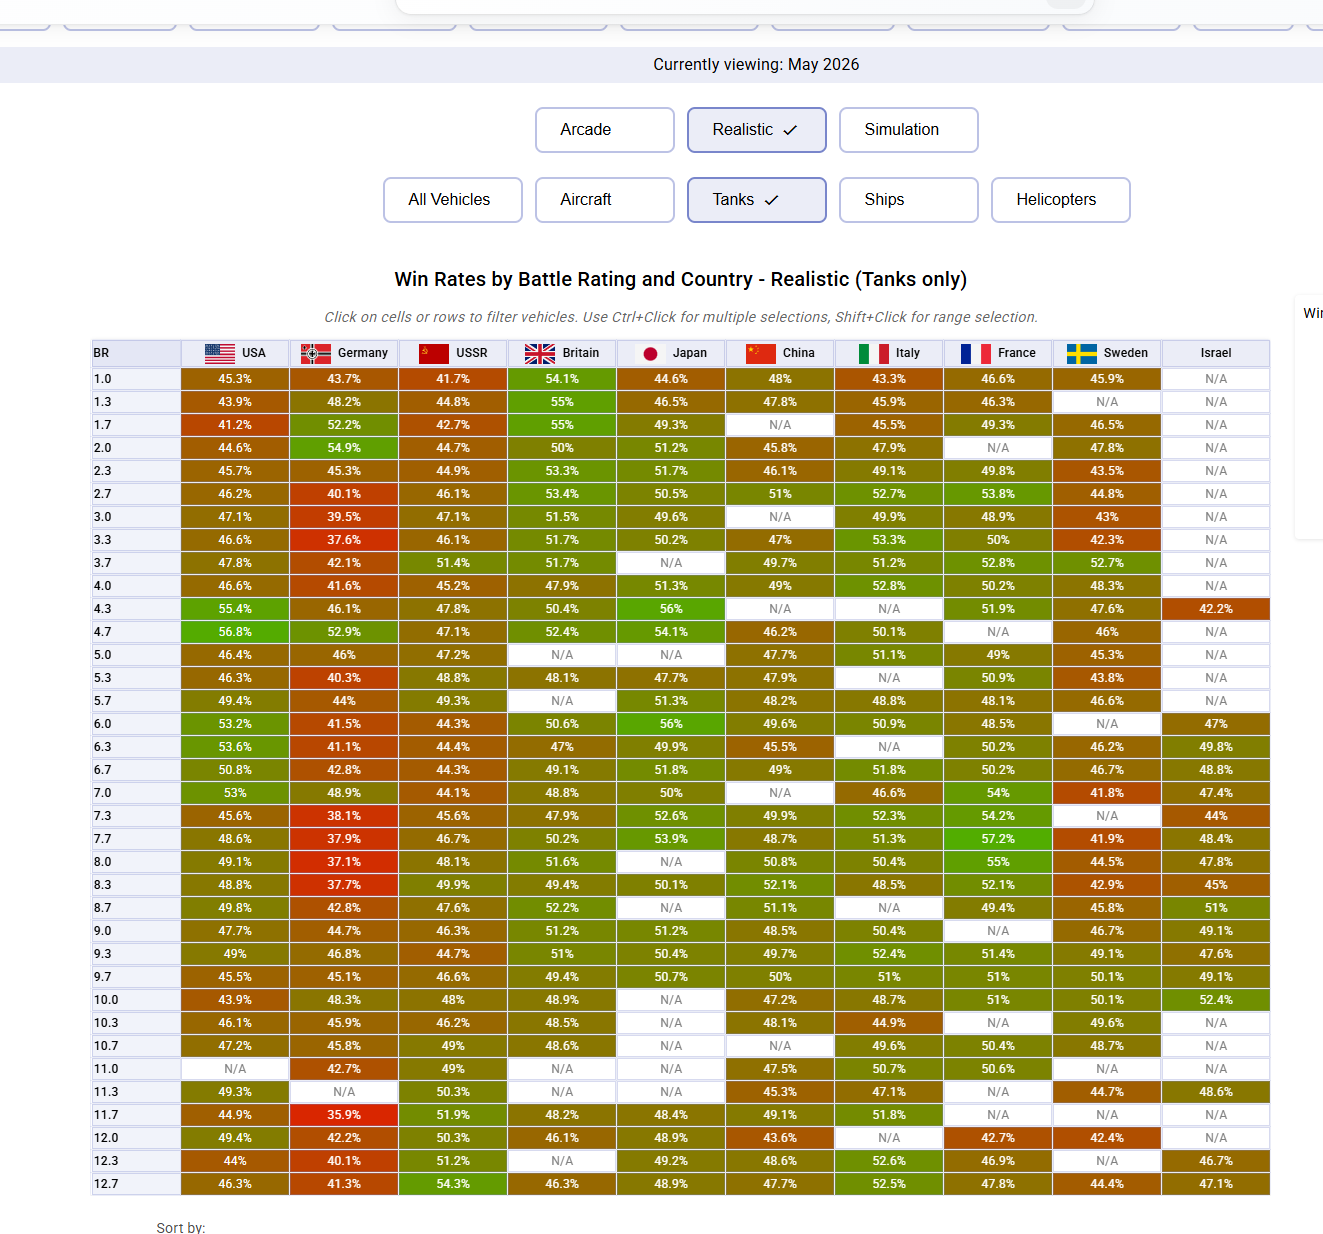Click the Israel column header
The width and height of the screenshot is (1323, 1234).
pyautogui.click(x=1216, y=353)
